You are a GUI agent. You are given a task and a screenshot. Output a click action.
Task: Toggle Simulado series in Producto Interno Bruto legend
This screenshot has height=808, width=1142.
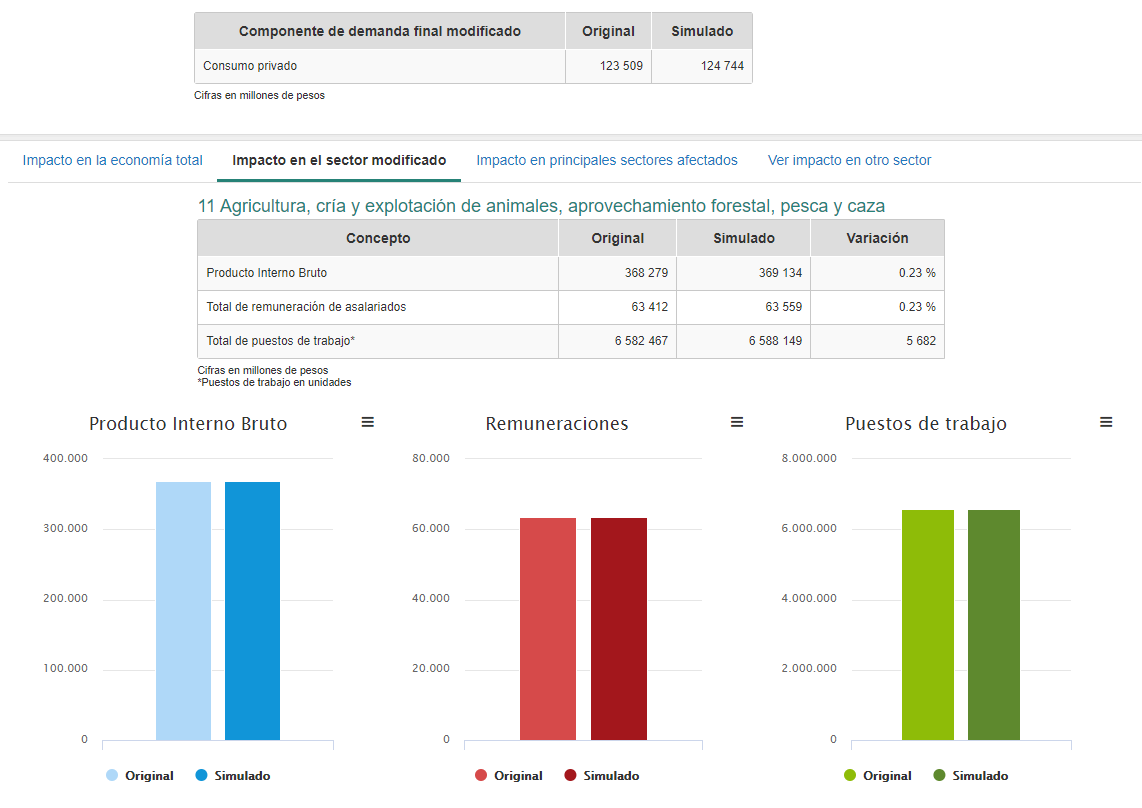pyautogui.click(x=232, y=776)
